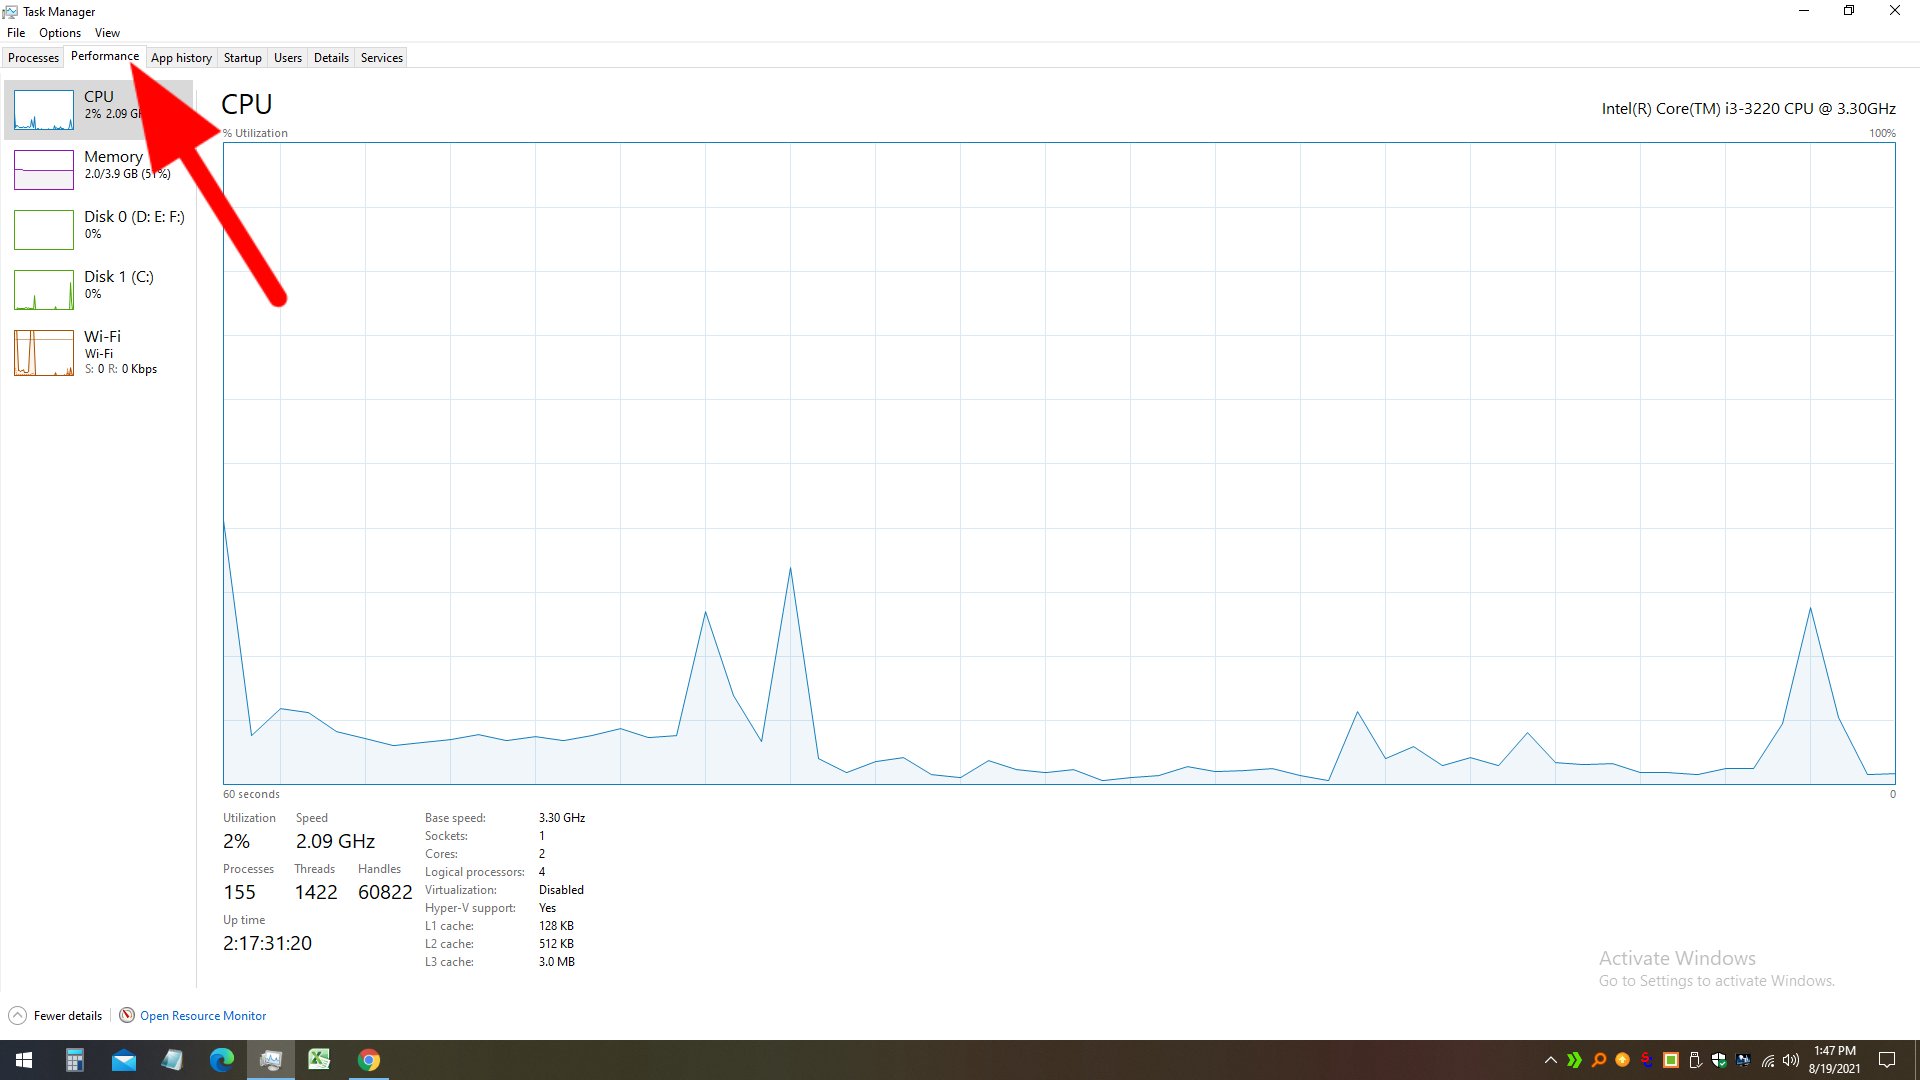Switch to the Processes tab
Image resolution: width=1920 pixels, height=1080 pixels.
click(x=33, y=57)
